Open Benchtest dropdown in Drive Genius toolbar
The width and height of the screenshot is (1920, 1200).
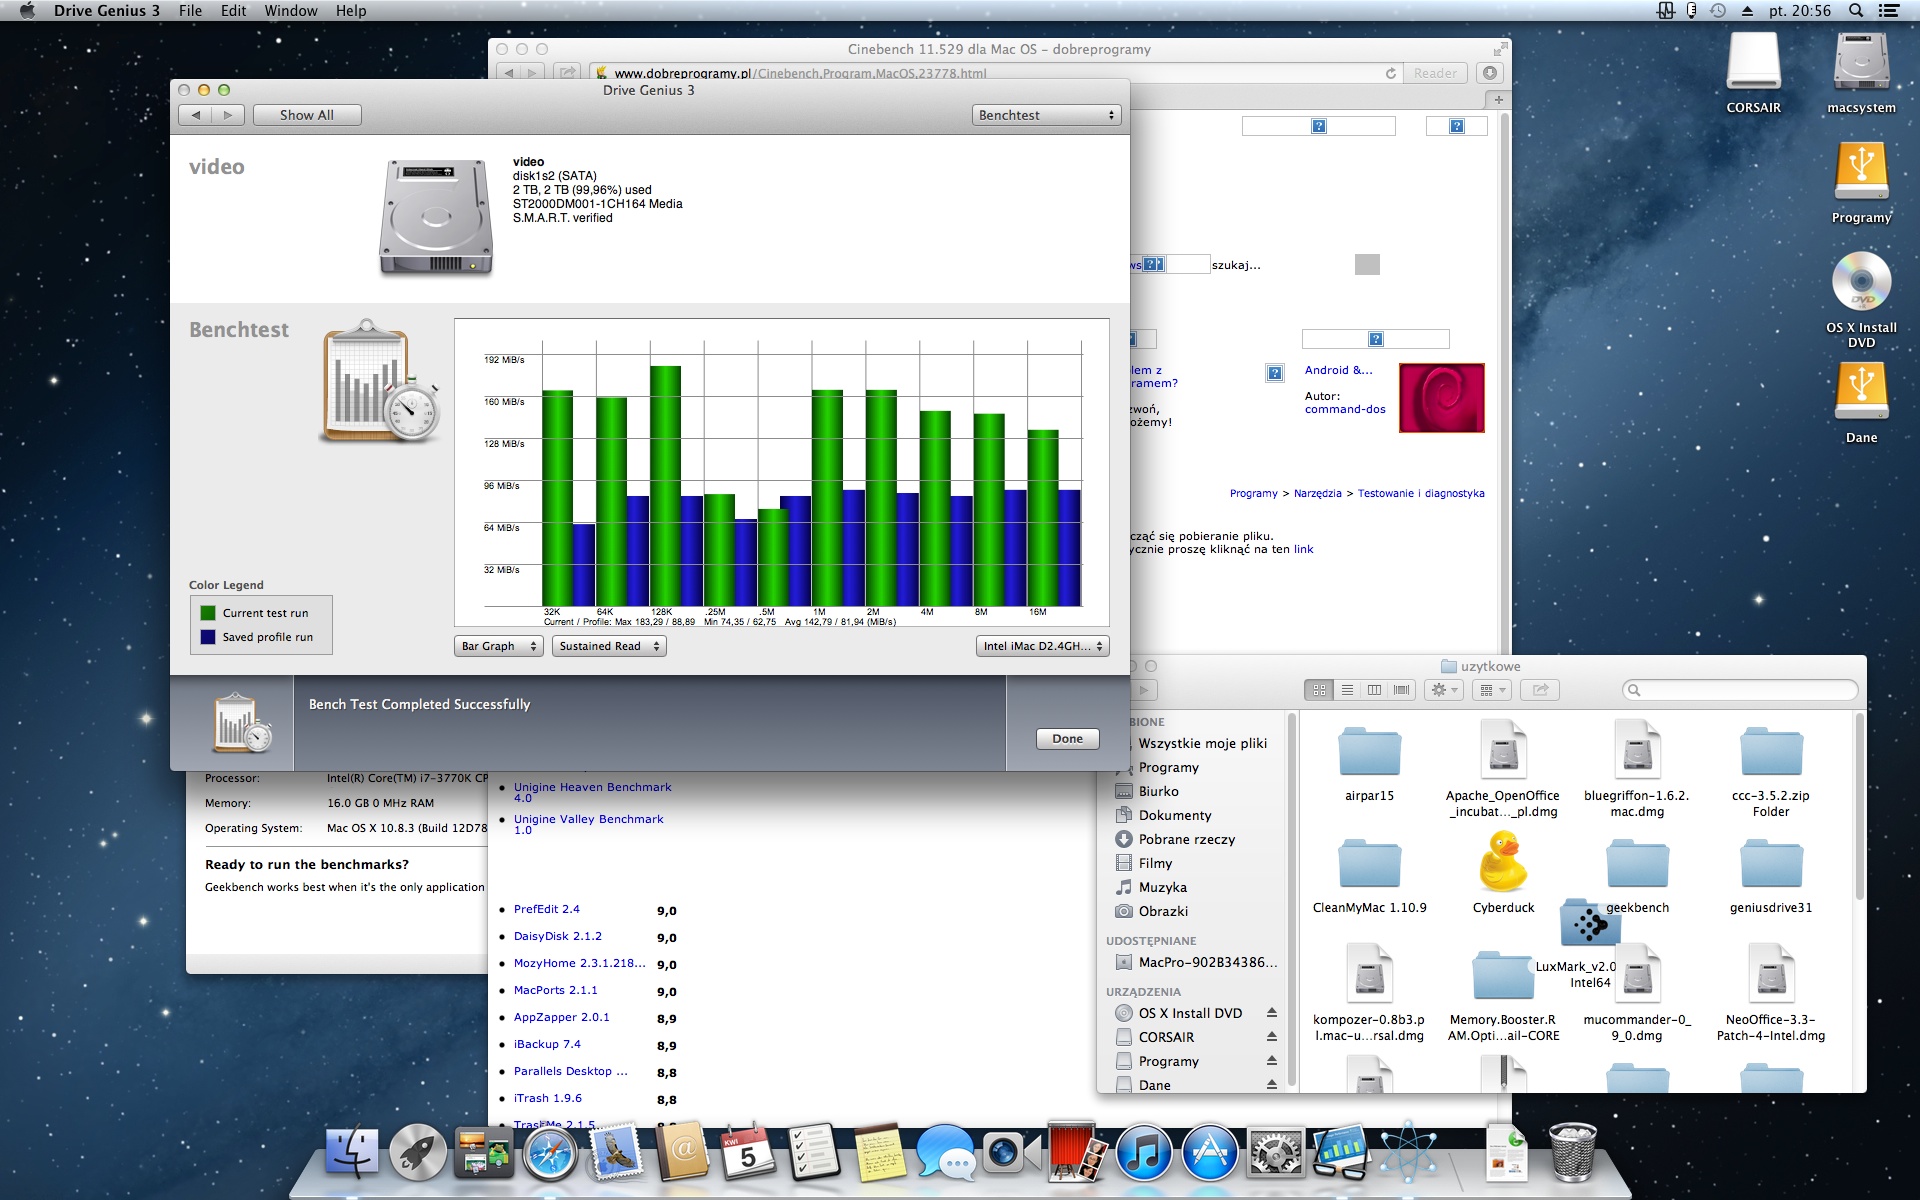point(1046,115)
